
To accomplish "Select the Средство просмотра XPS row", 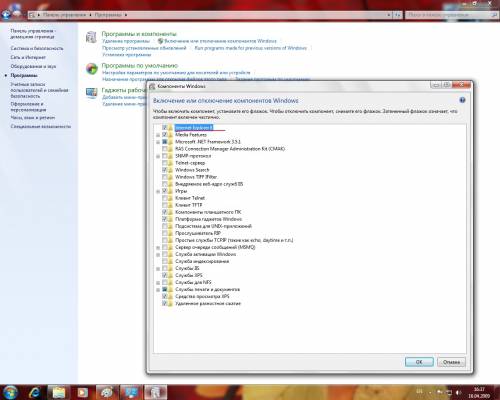I will [x=202, y=297].
